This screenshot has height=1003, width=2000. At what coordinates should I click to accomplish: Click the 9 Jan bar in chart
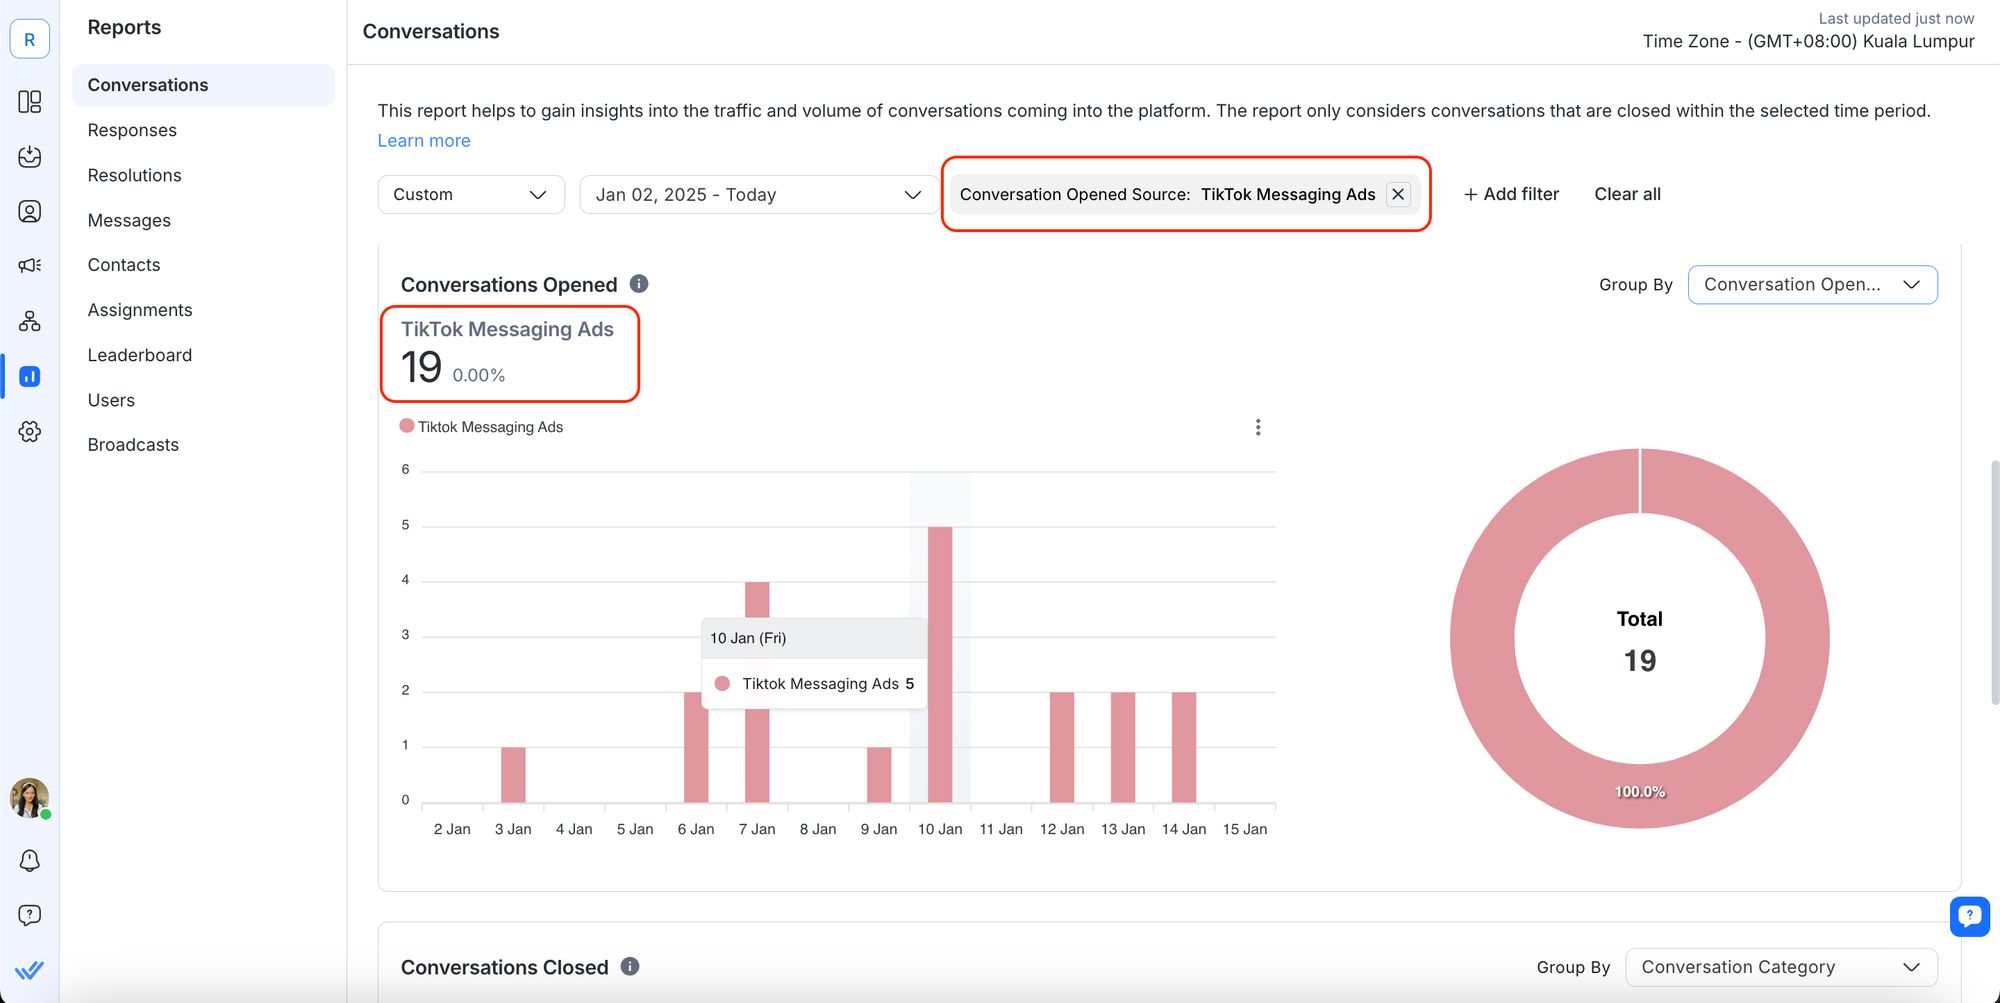tap(879, 775)
